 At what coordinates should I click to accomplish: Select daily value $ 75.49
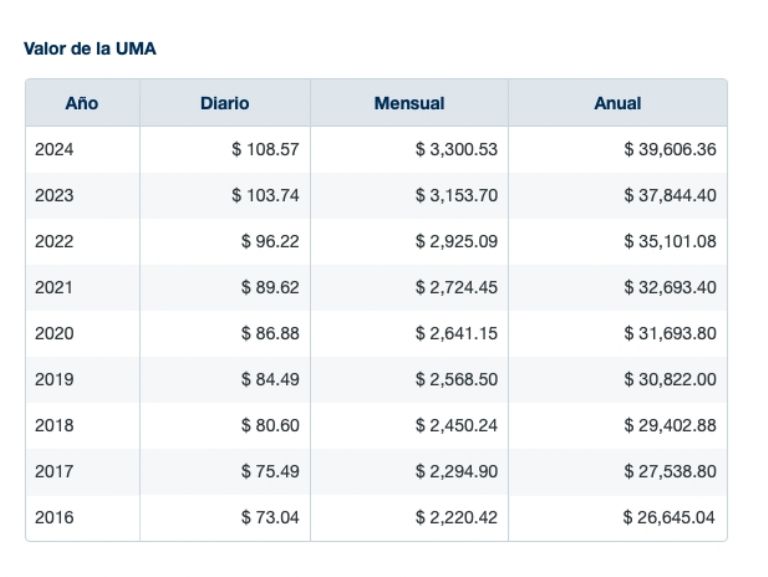click(270, 472)
